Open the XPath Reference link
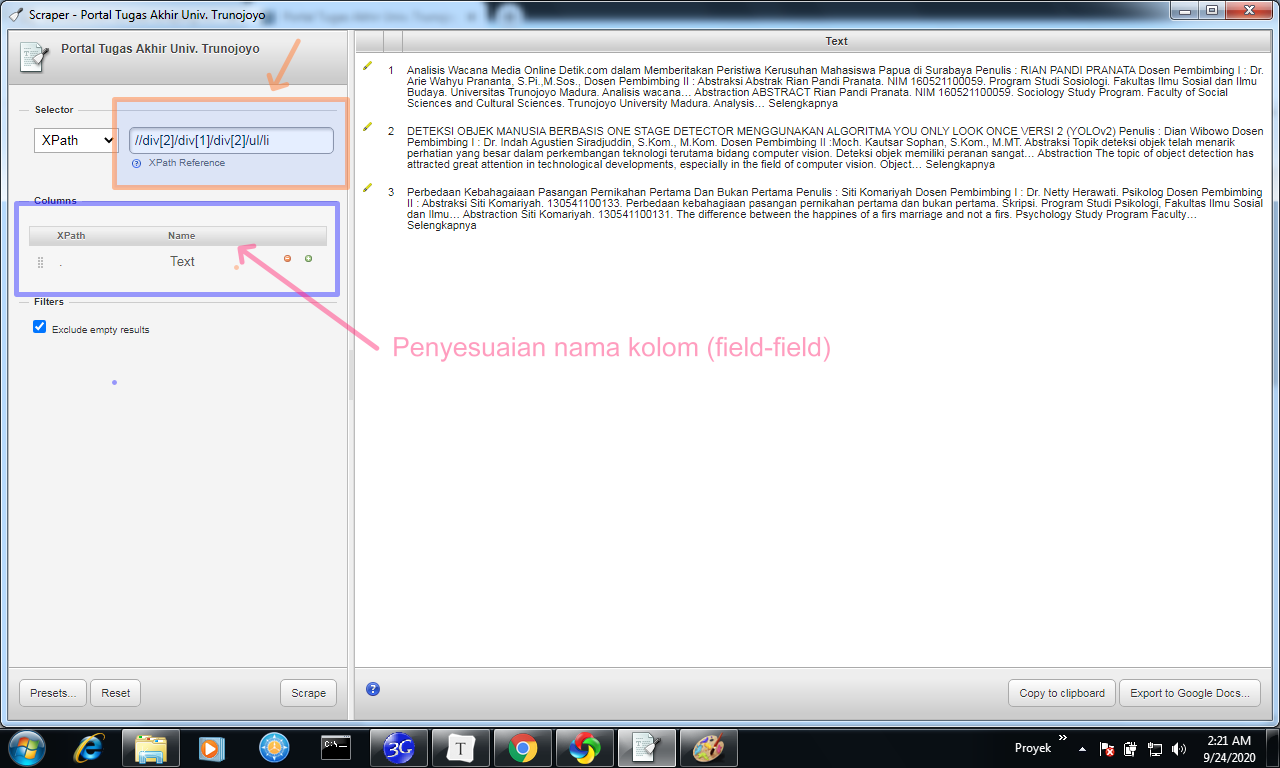 tap(187, 163)
